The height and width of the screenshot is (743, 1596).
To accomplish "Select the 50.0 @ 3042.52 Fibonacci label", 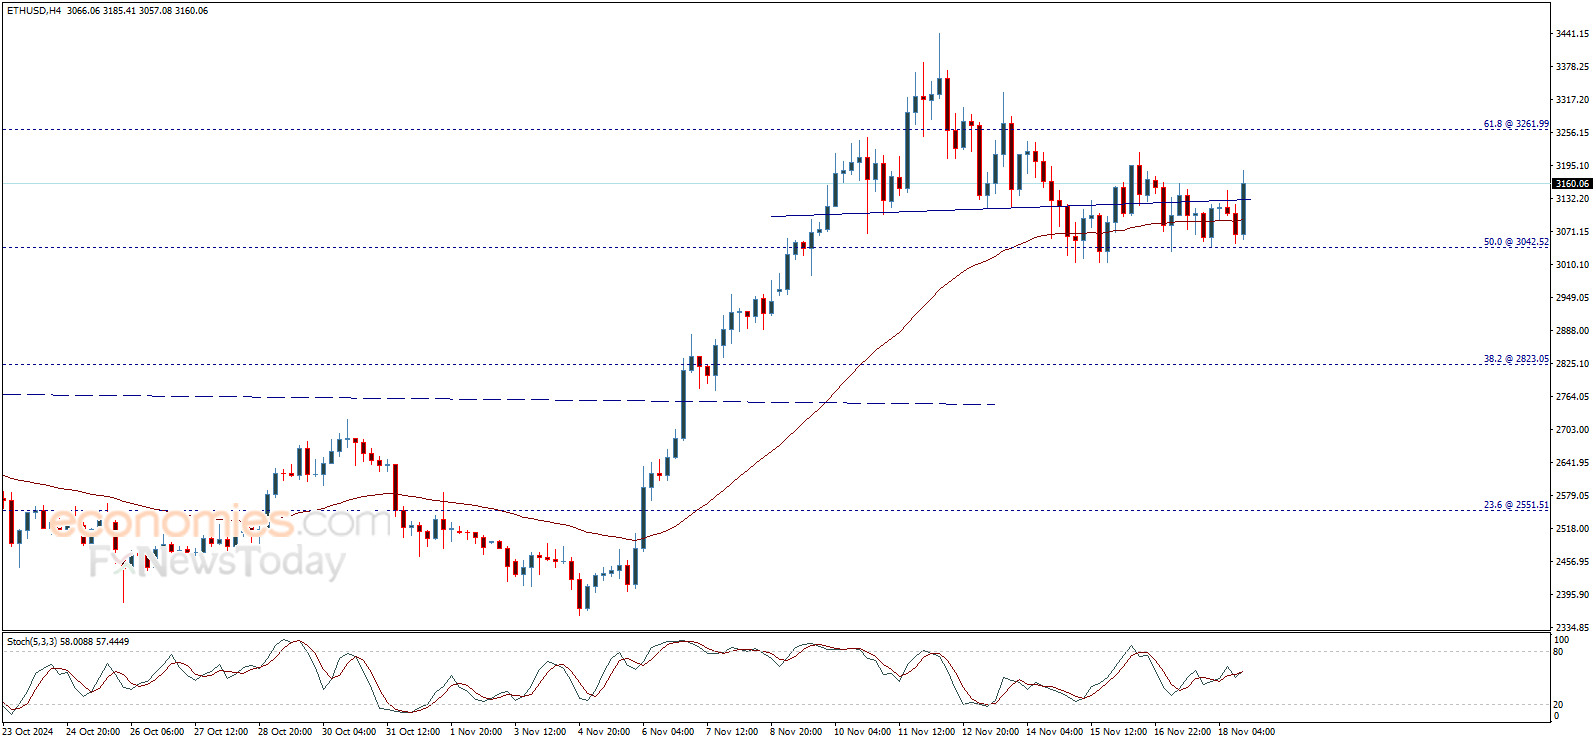I will [x=1515, y=242].
